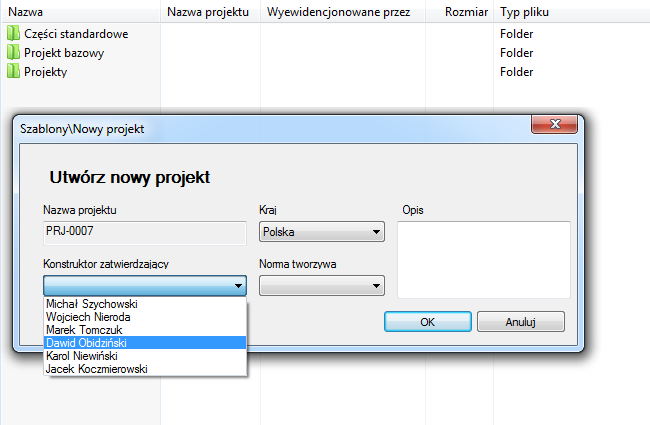The width and height of the screenshot is (650, 425).
Task: Click the Projekty folder icon
Action: [x=13, y=71]
